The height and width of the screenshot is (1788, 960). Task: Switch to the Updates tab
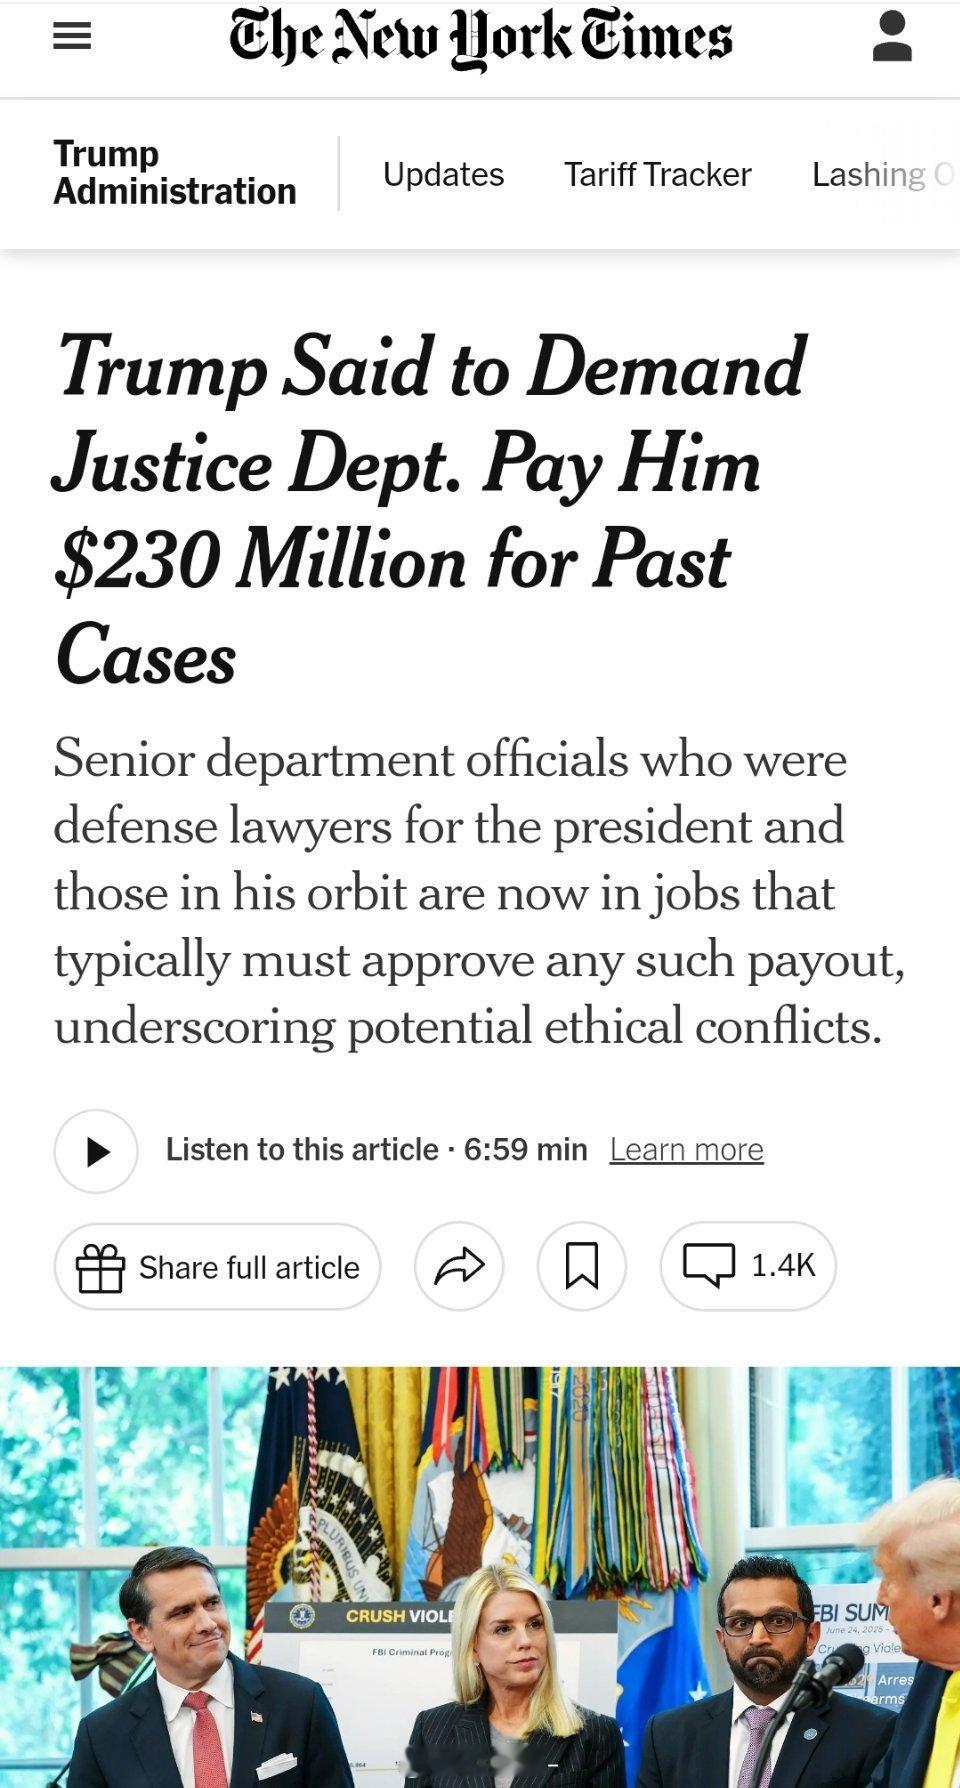(443, 174)
